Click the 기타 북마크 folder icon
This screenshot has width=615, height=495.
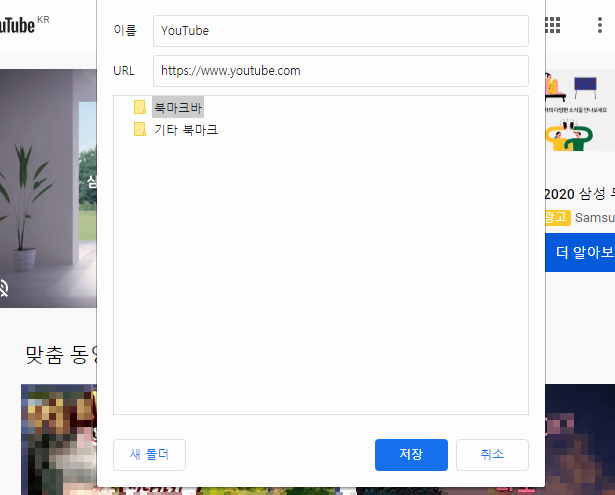[140, 129]
